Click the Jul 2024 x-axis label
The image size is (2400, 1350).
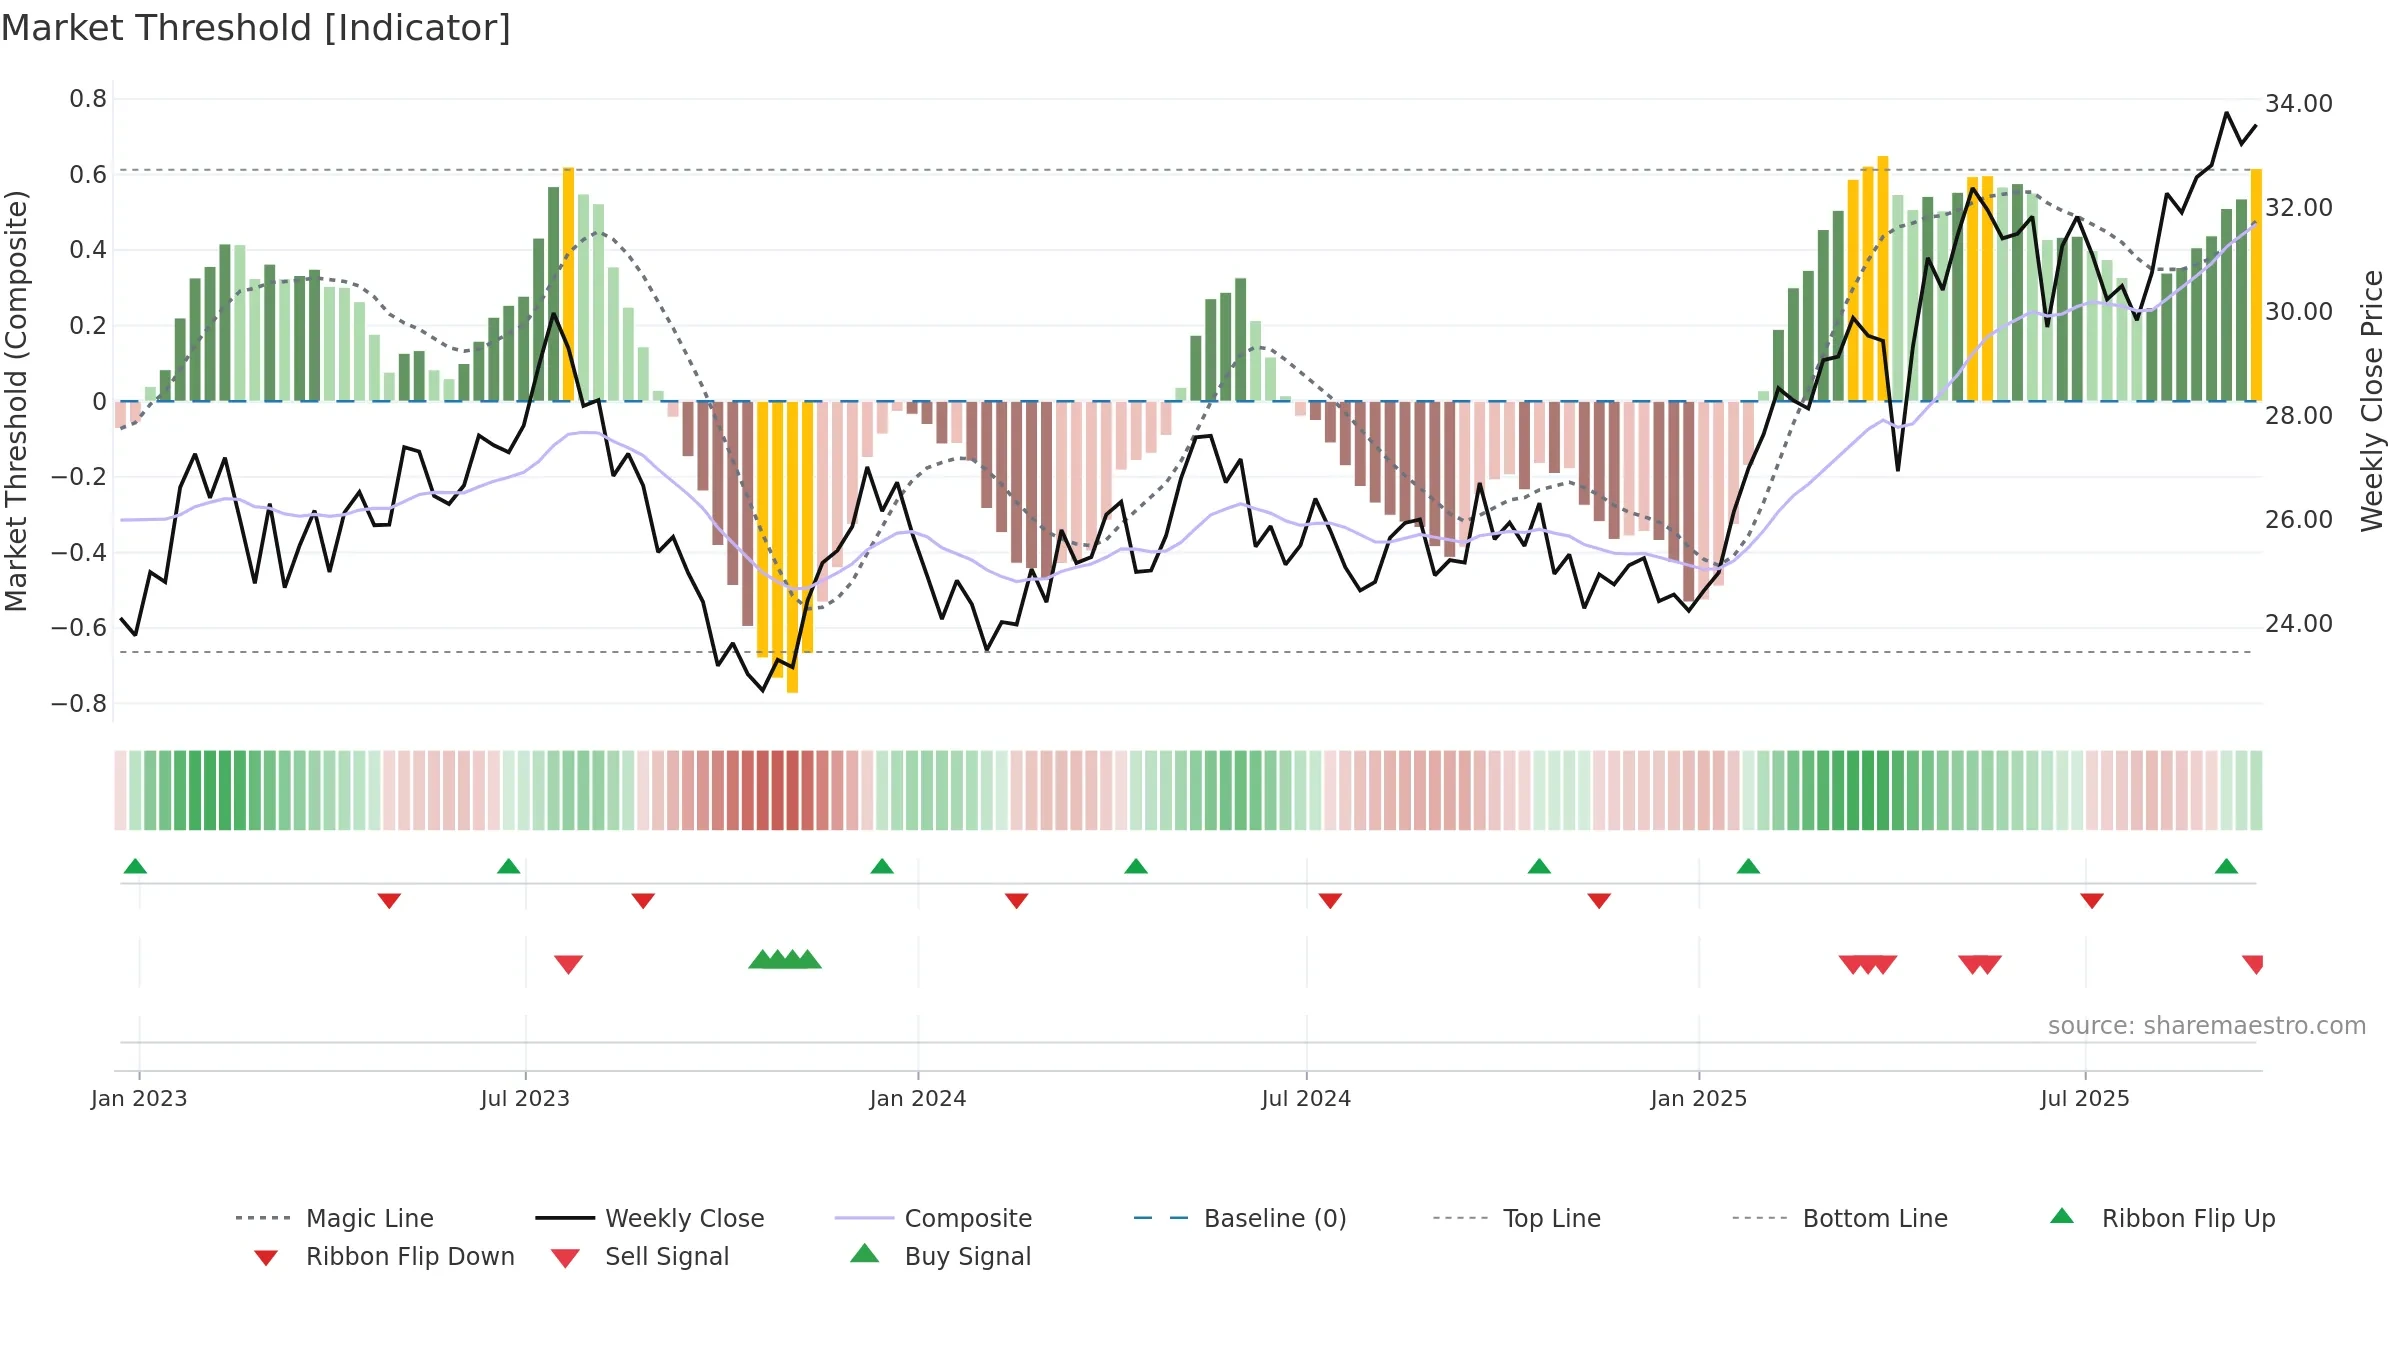pos(1306,1098)
